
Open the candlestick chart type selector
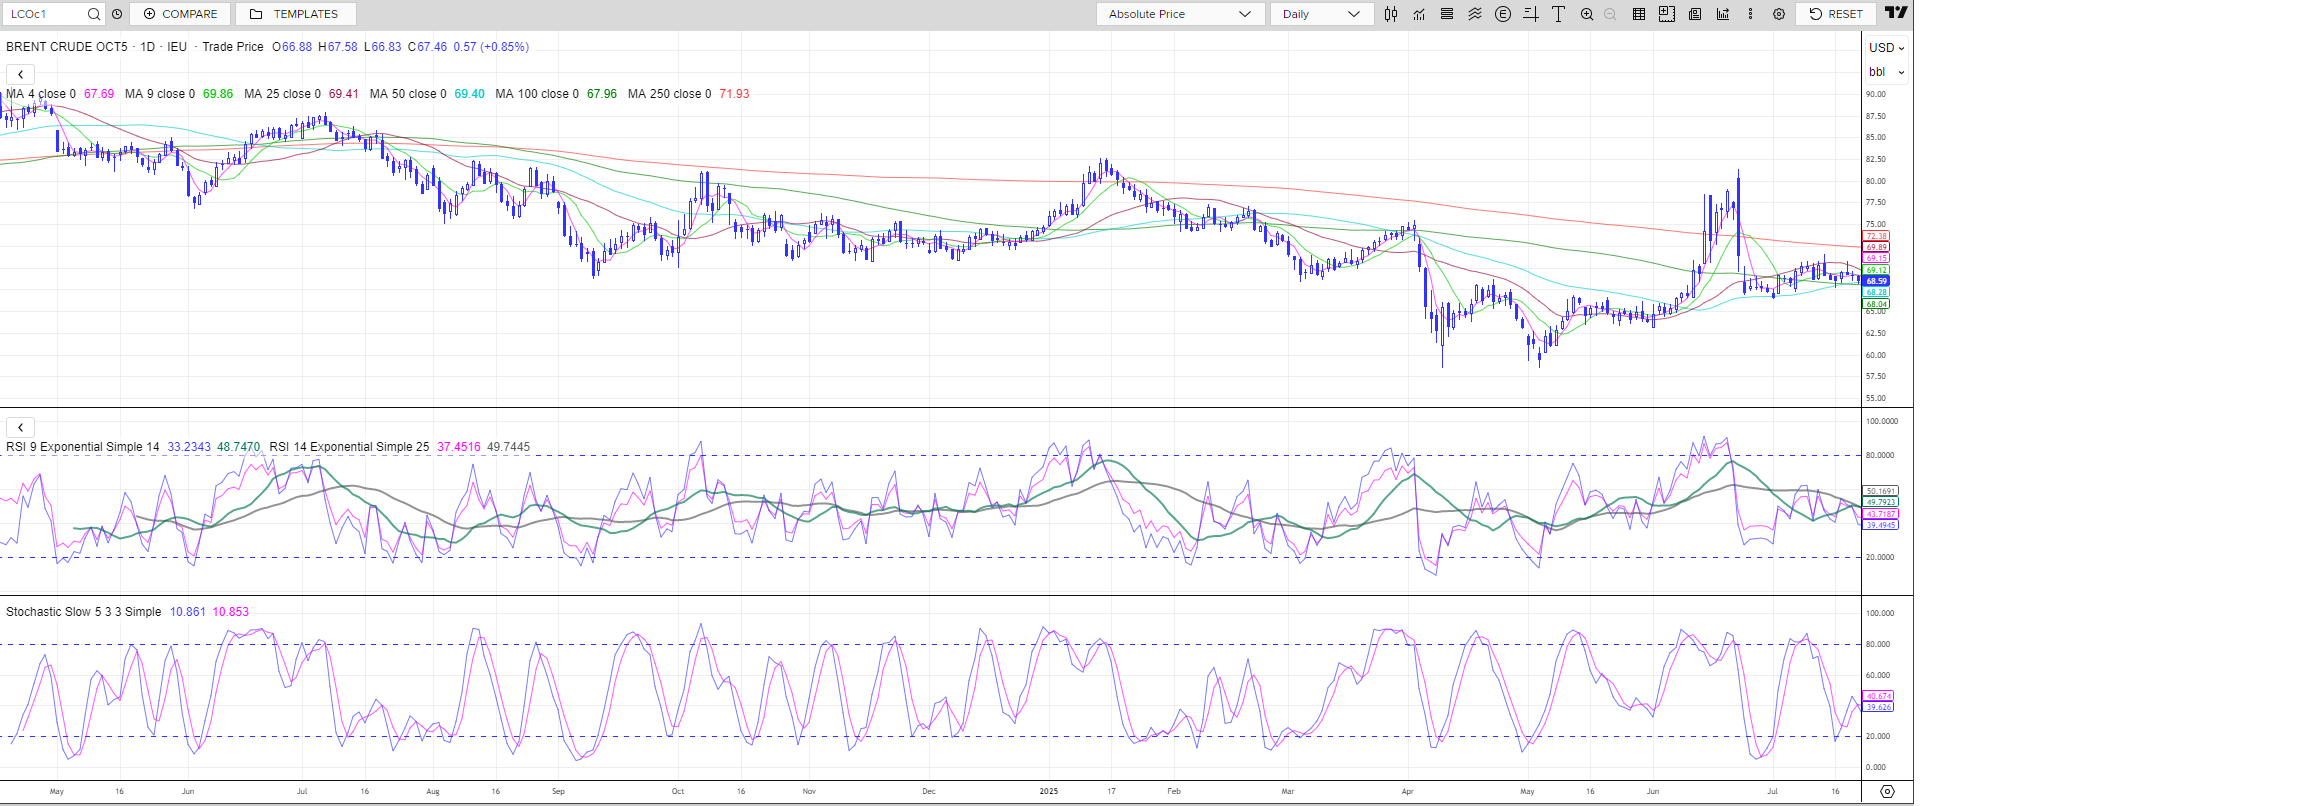pyautogui.click(x=1390, y=14)
